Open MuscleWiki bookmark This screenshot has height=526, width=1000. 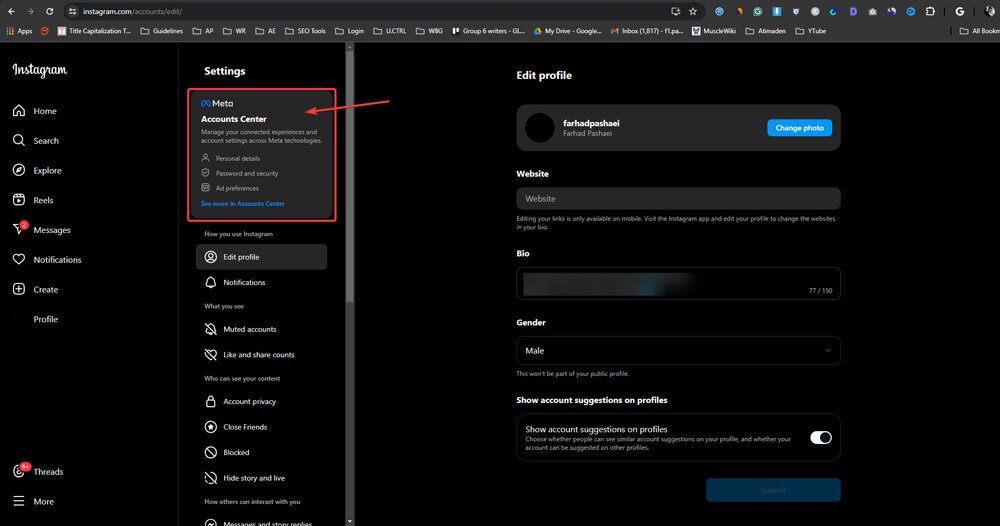[714, 31]
